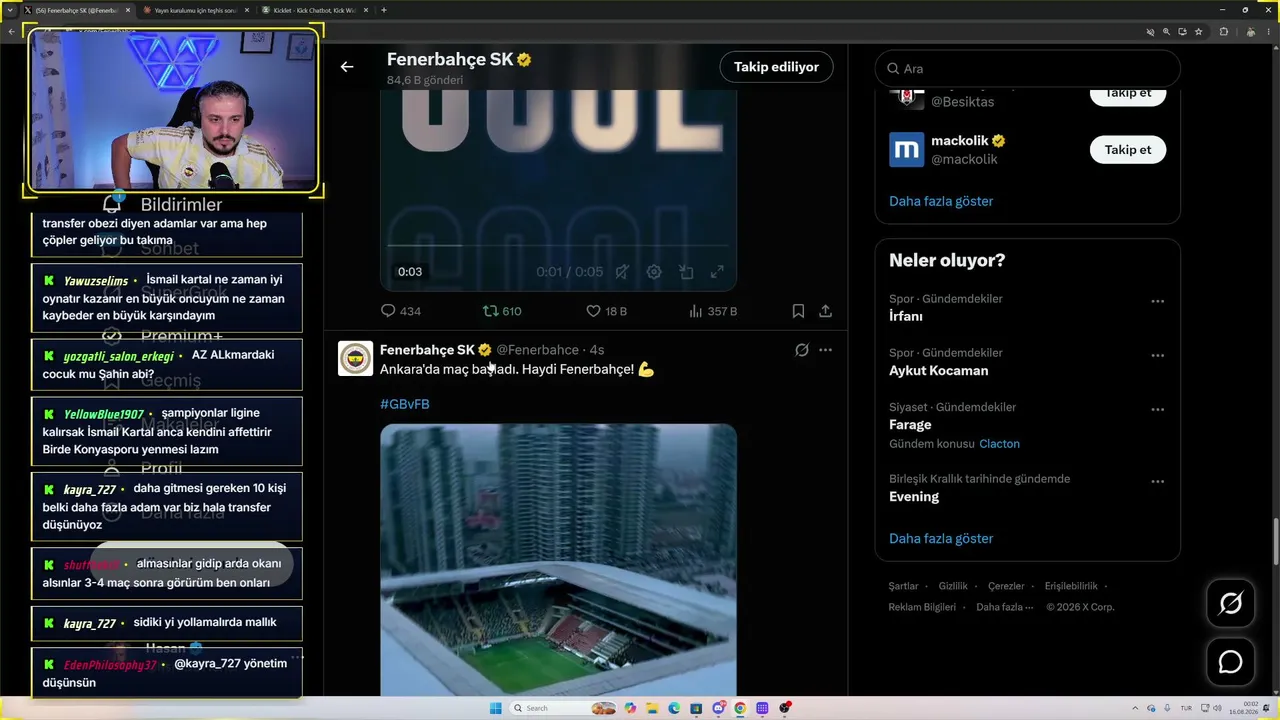Open the taskbar clock and date
This screenshot has height=720, width=1280.
[1244, 708]
